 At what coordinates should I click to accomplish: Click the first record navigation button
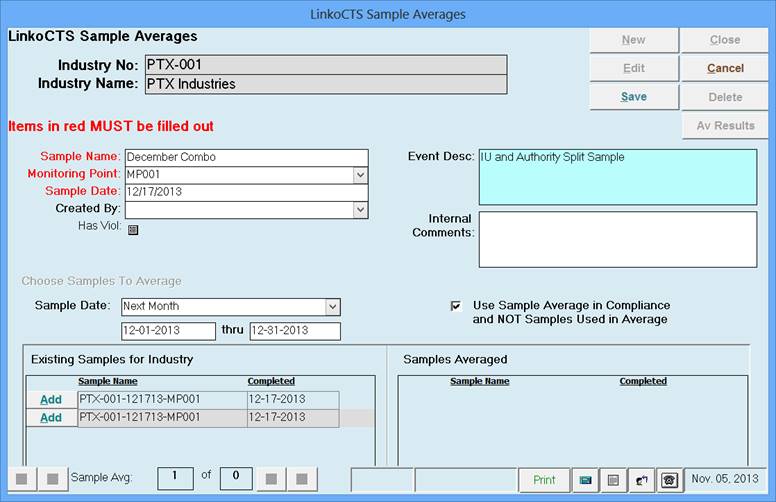click(22, 479)
